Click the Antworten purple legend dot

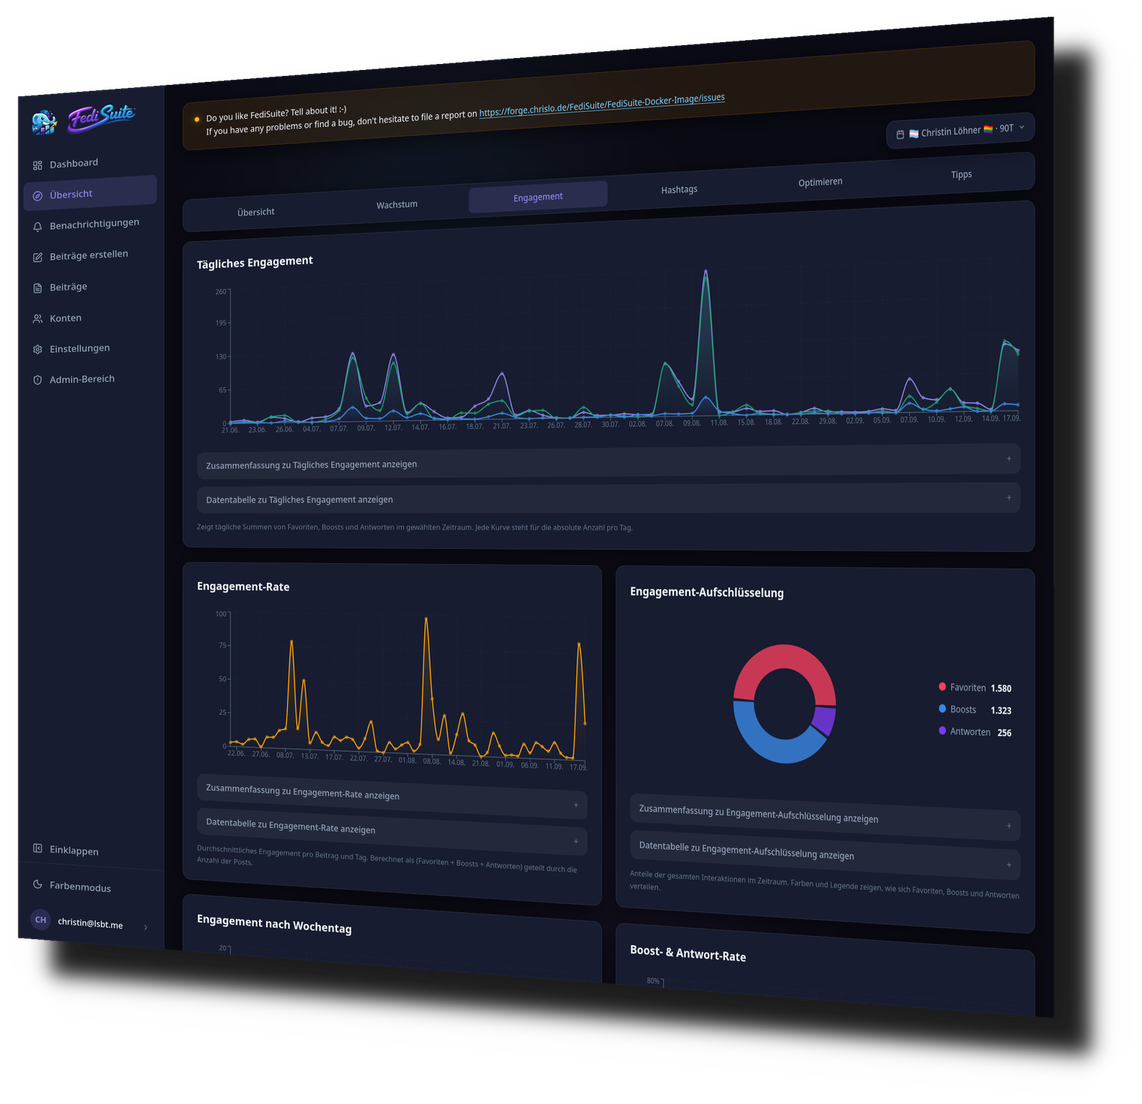pyautogui.click(x=942, y=730)
